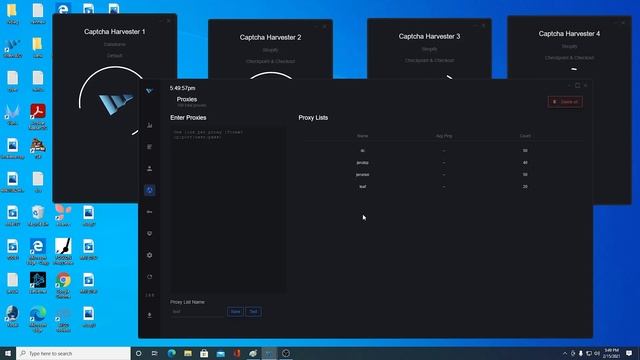The height and width of the screenshot is (360, 640).
Task: Open the Windows Start menu
Action: (8, 353)
